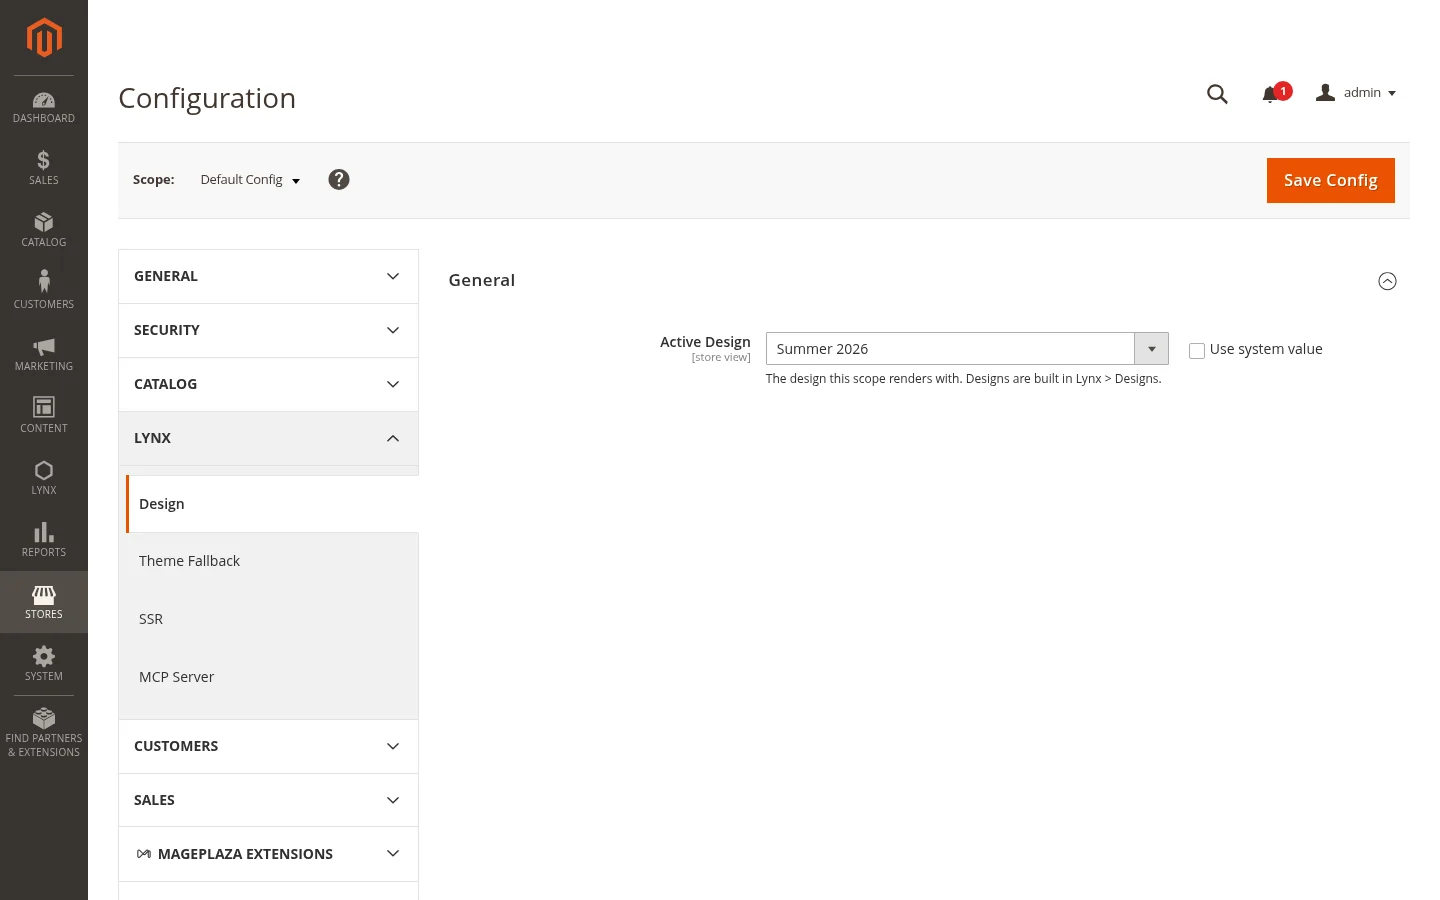Expand the SECURITY config group
Screen dimensions: 1440x900
click(x=268, y=330)
